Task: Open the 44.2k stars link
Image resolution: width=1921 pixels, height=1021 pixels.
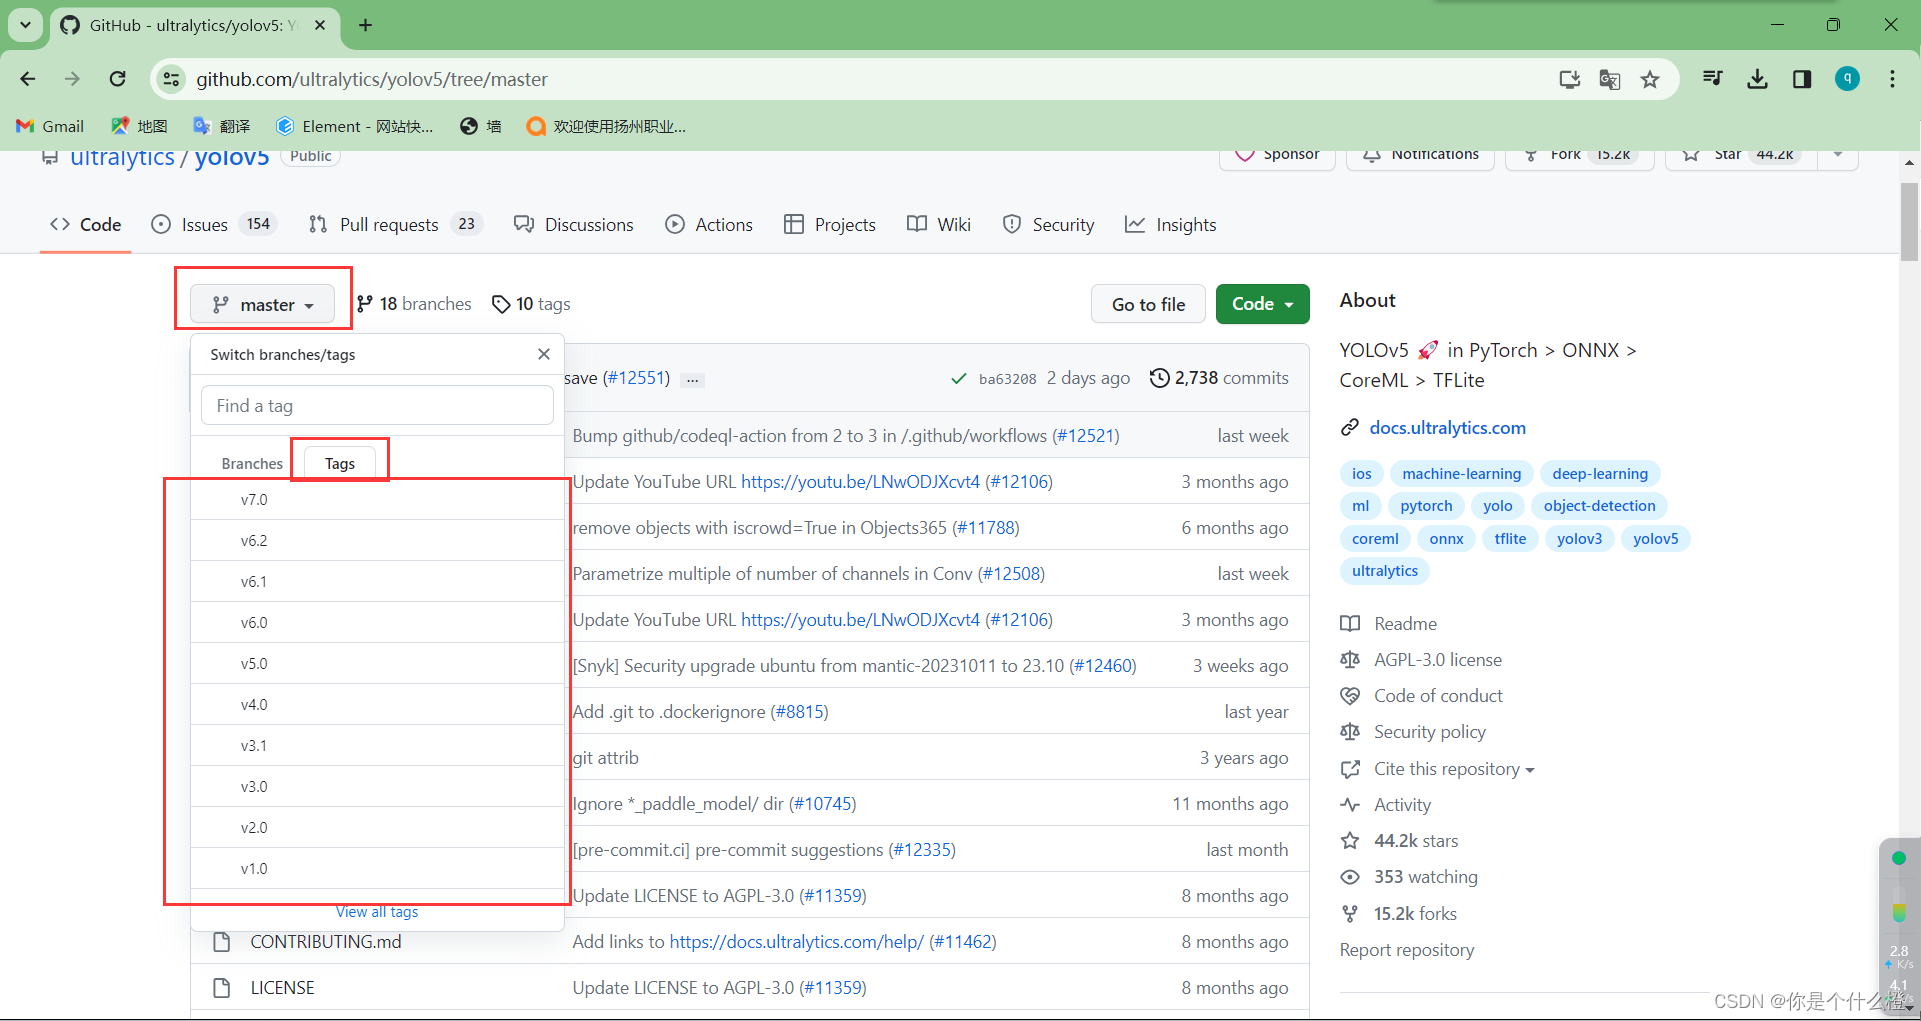Action: 1399,841
